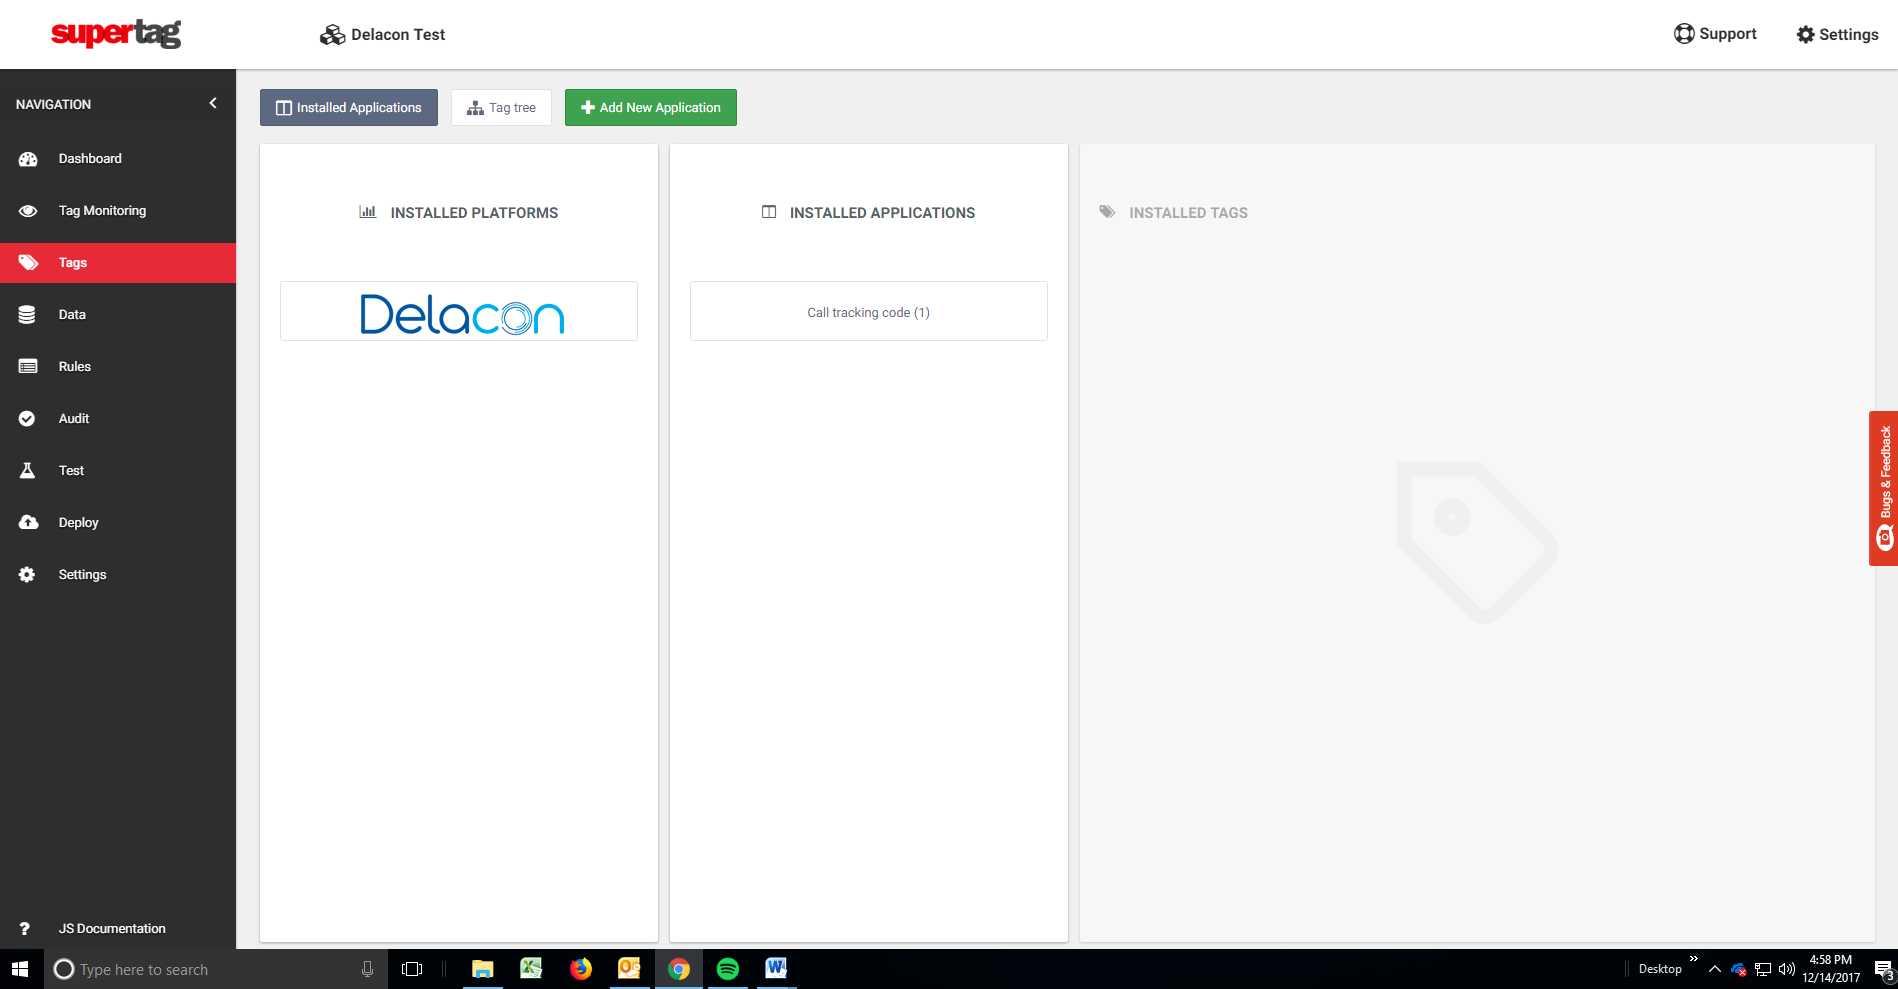
Task: Click the Test flask icon
Action: [27, 471]
